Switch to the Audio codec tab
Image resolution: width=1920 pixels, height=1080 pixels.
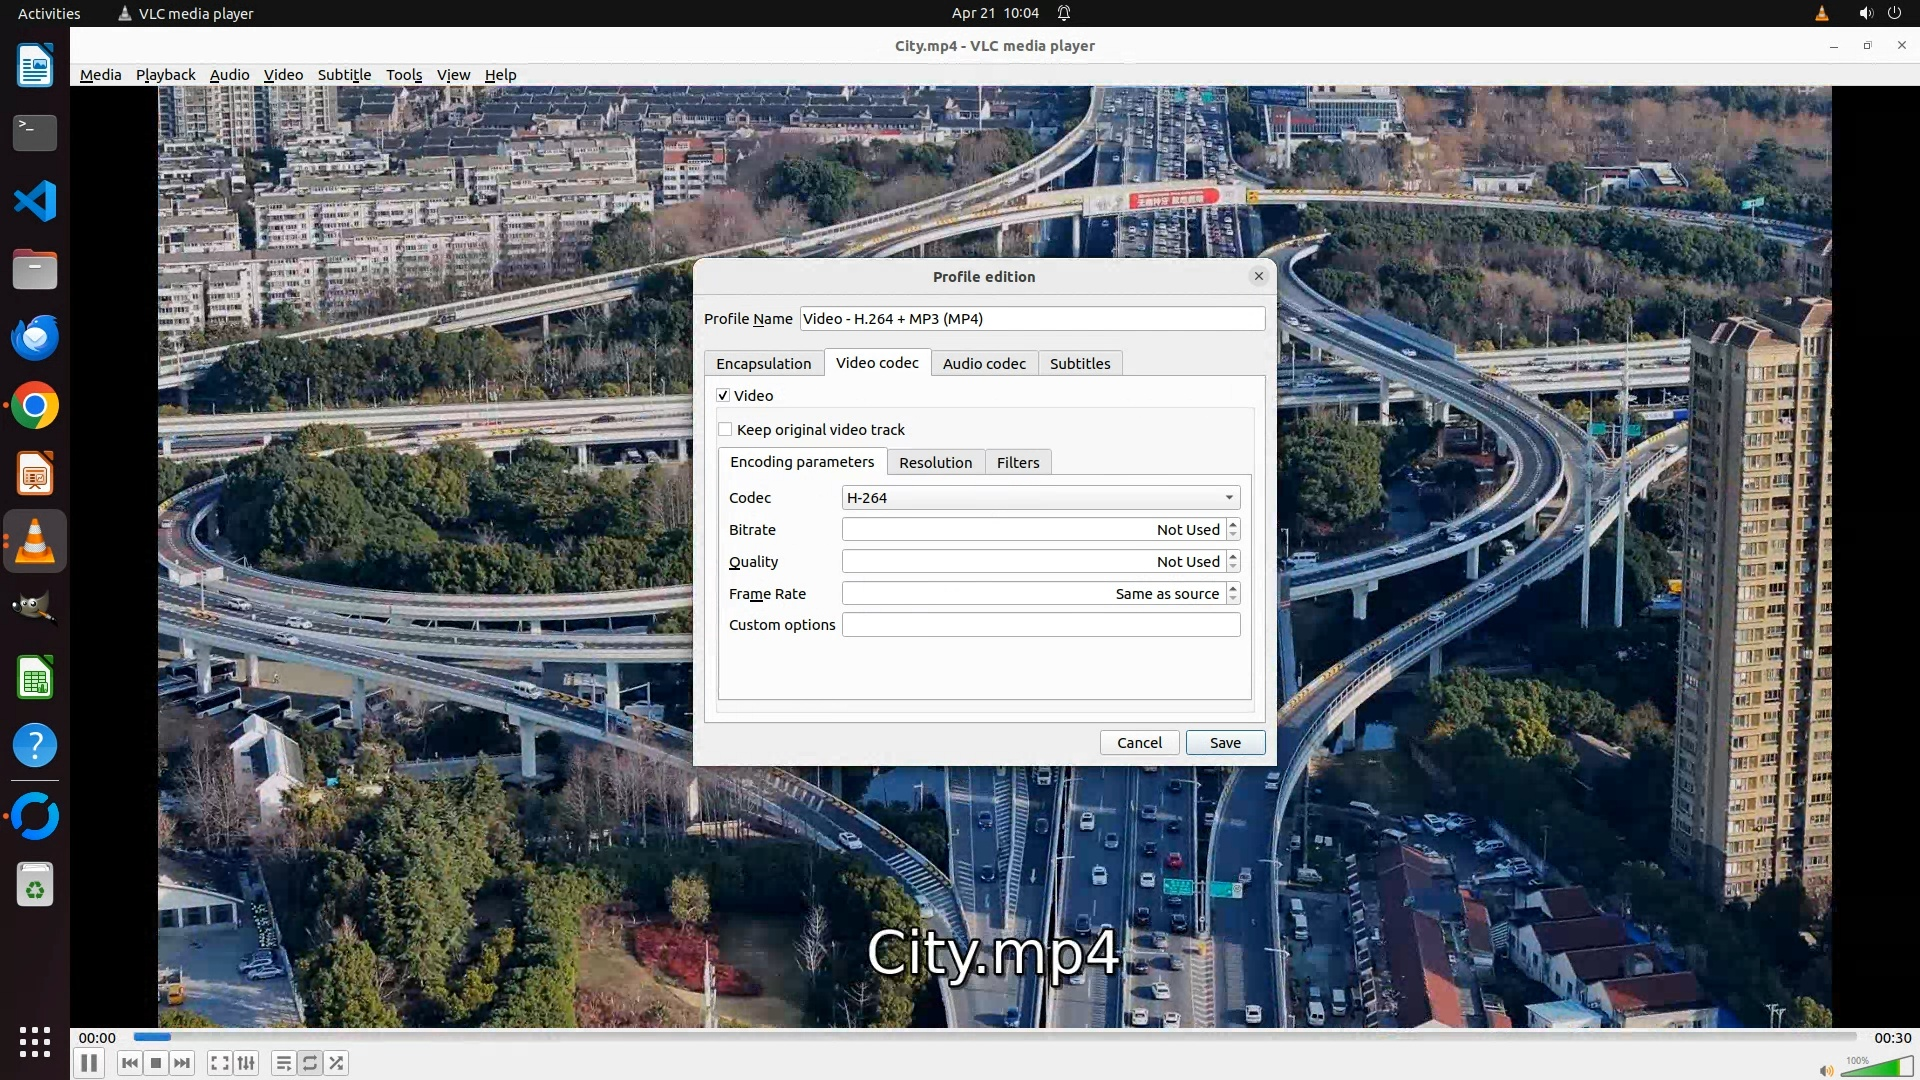(x=984, y=364)
